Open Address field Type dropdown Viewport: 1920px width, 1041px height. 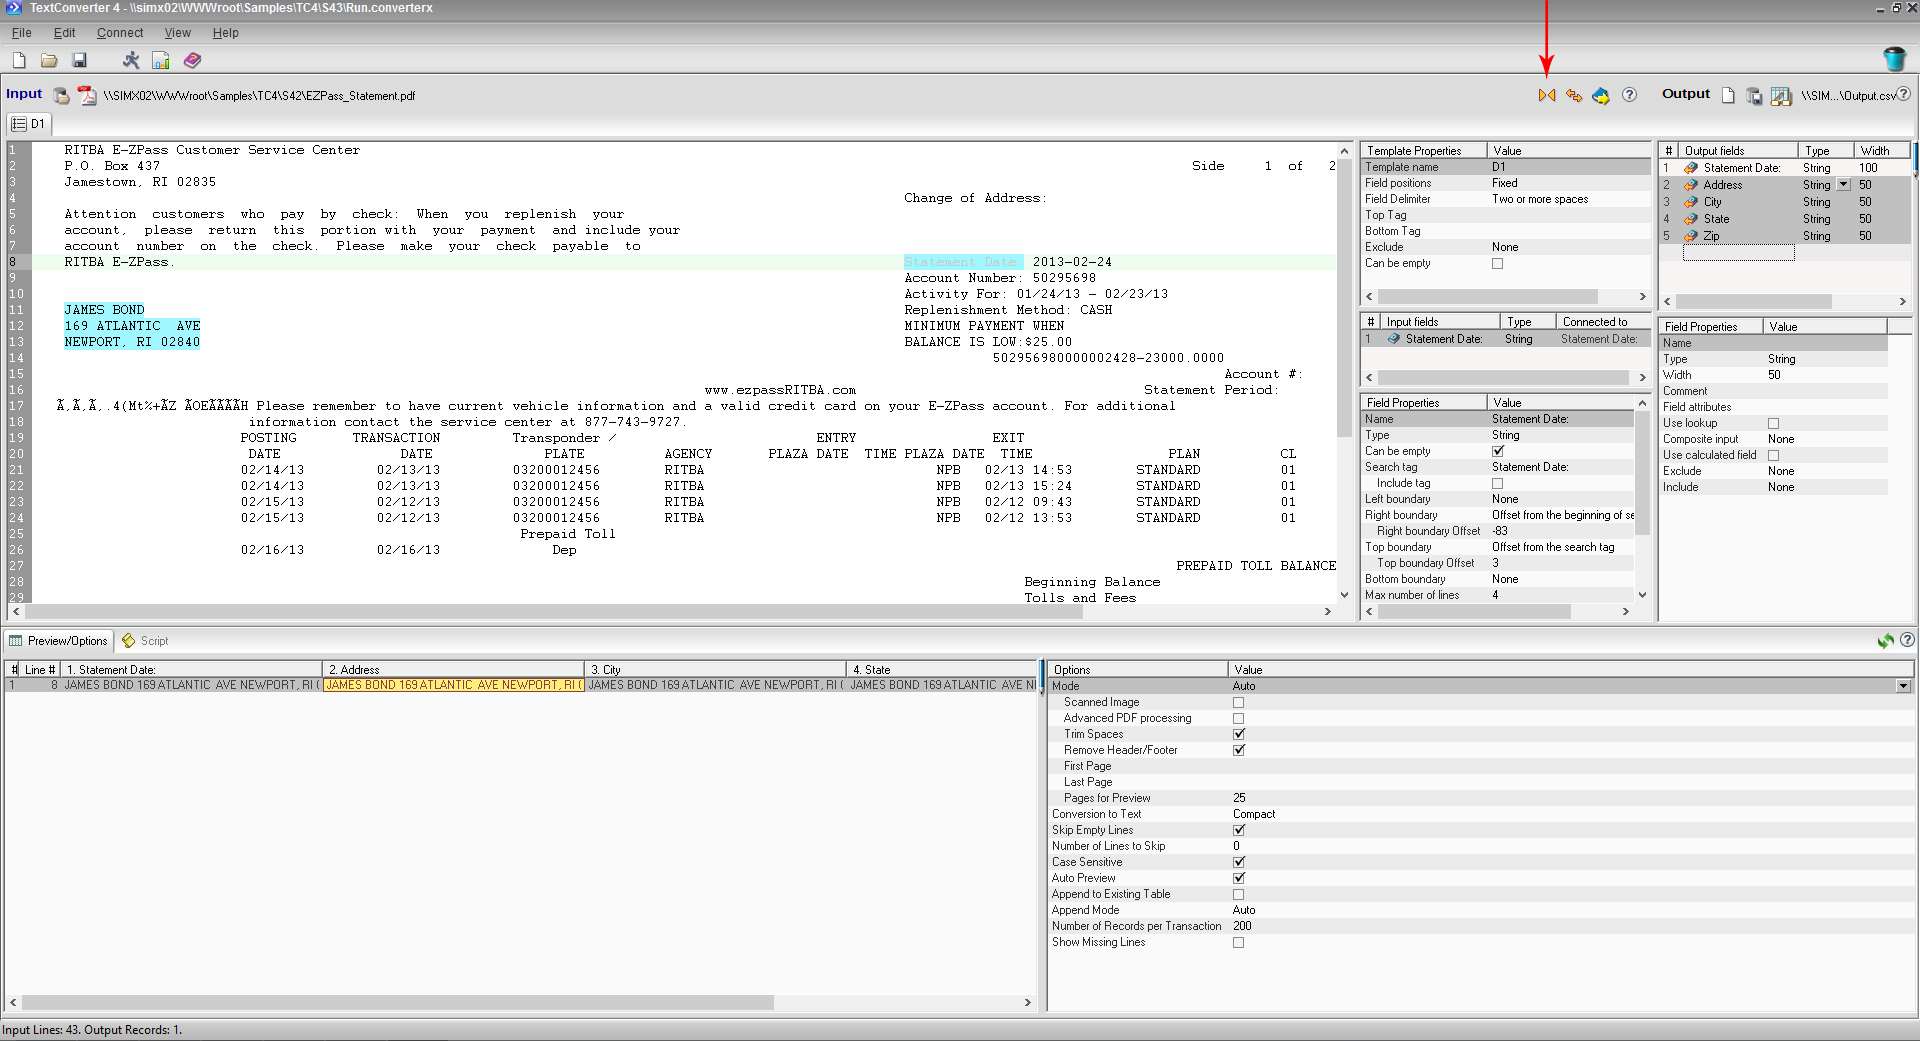pos(1843,185)
